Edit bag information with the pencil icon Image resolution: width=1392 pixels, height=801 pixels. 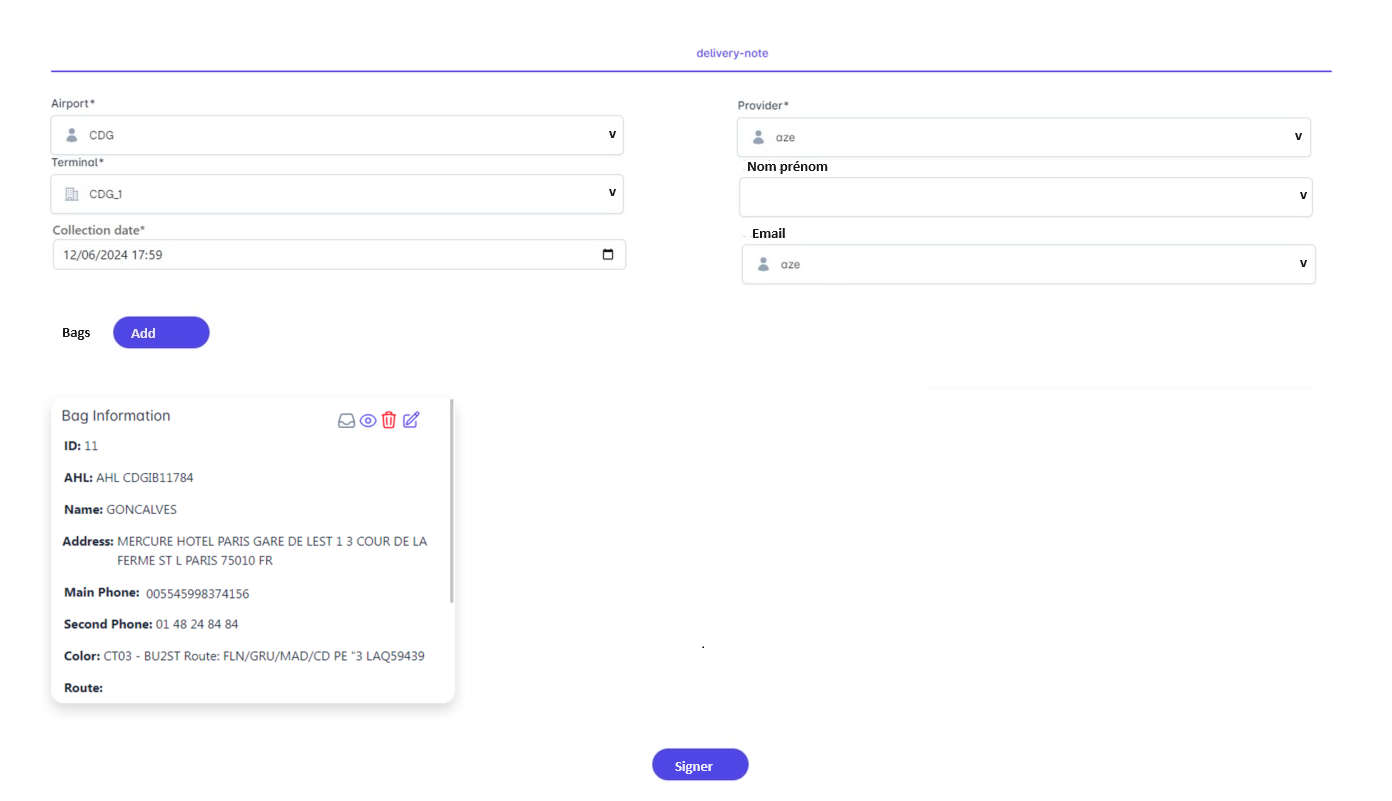pyautogui.click(x=411, y=421)
